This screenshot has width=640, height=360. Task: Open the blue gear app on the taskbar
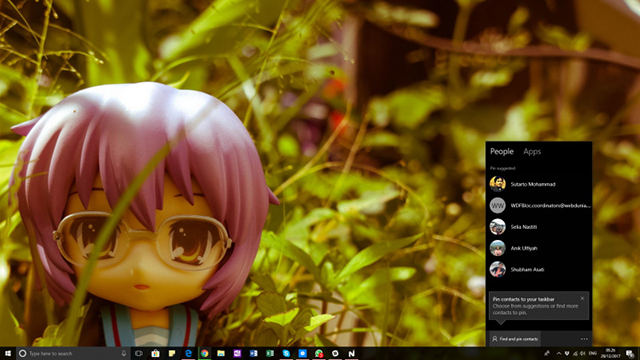tap(302, 353)
